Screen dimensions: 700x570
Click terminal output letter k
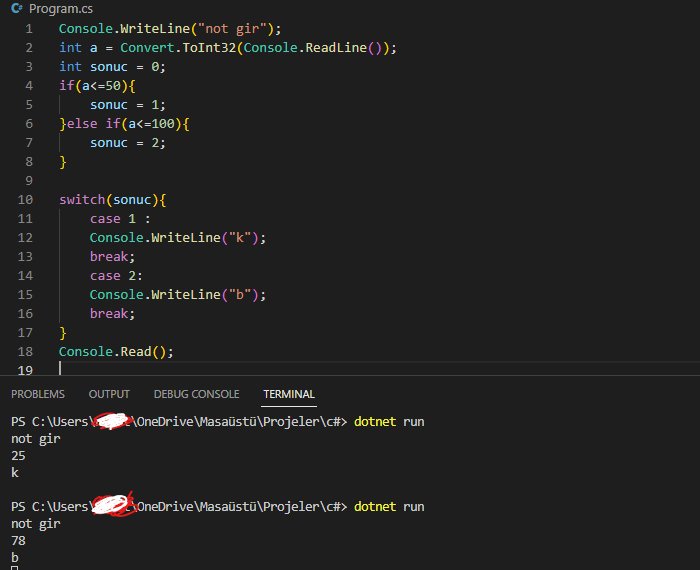(15, 473)
